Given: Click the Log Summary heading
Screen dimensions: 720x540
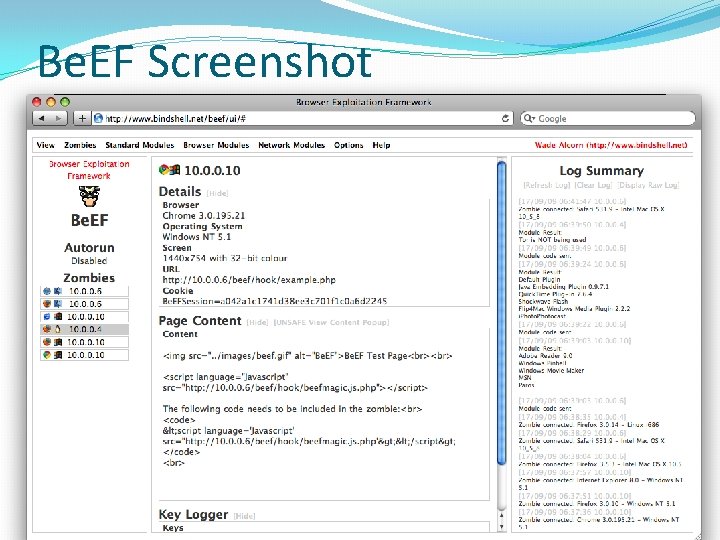Looking at the screenshot, I should point(602,171).
